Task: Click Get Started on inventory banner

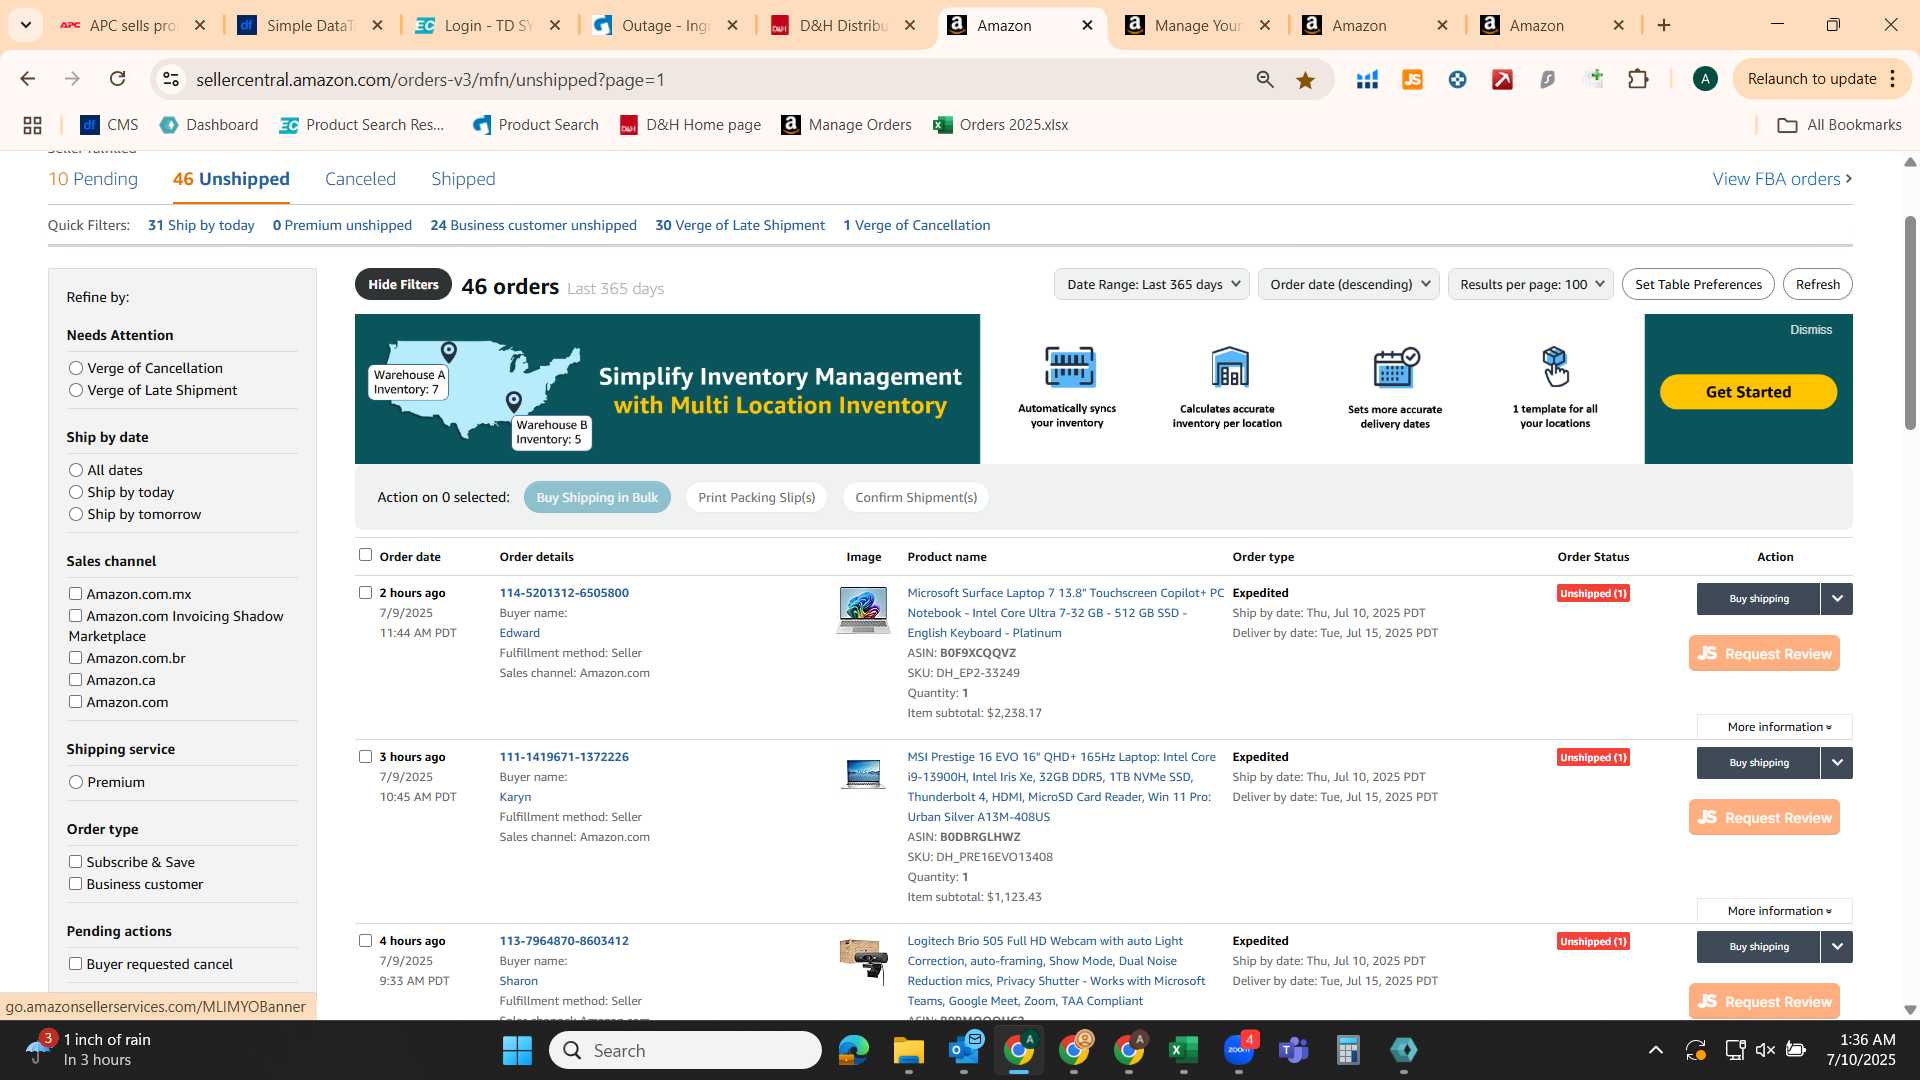Action: tap(1748, 392)
